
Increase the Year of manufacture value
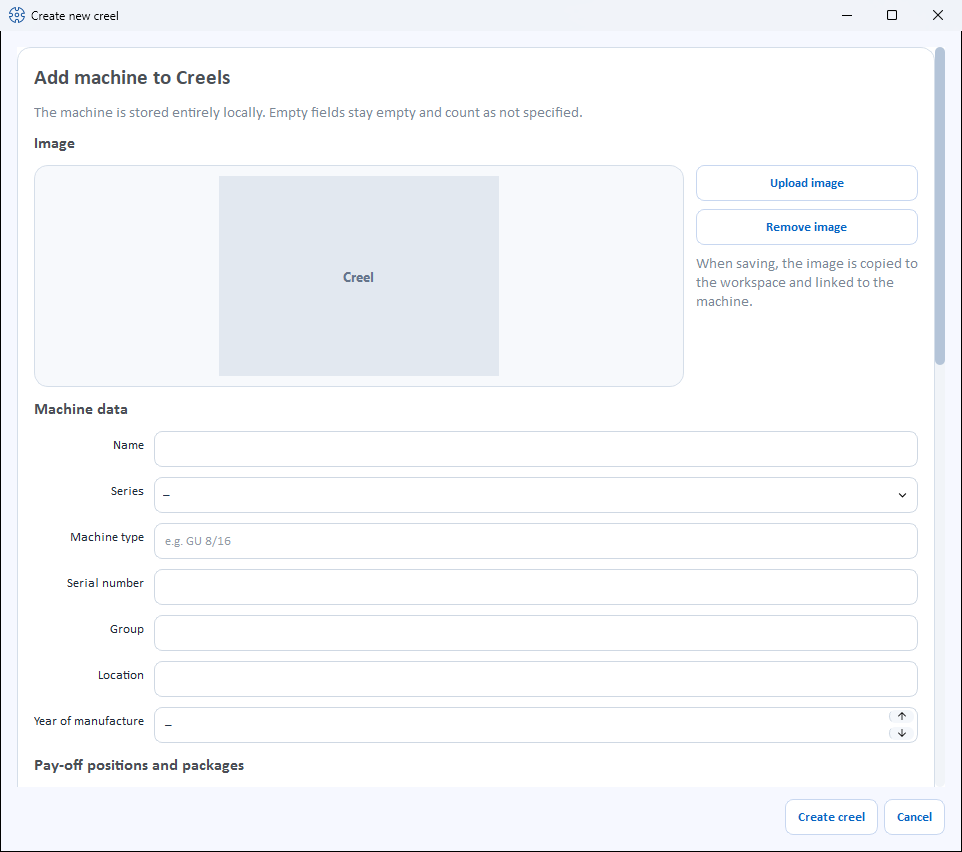[x=901, y=716]
